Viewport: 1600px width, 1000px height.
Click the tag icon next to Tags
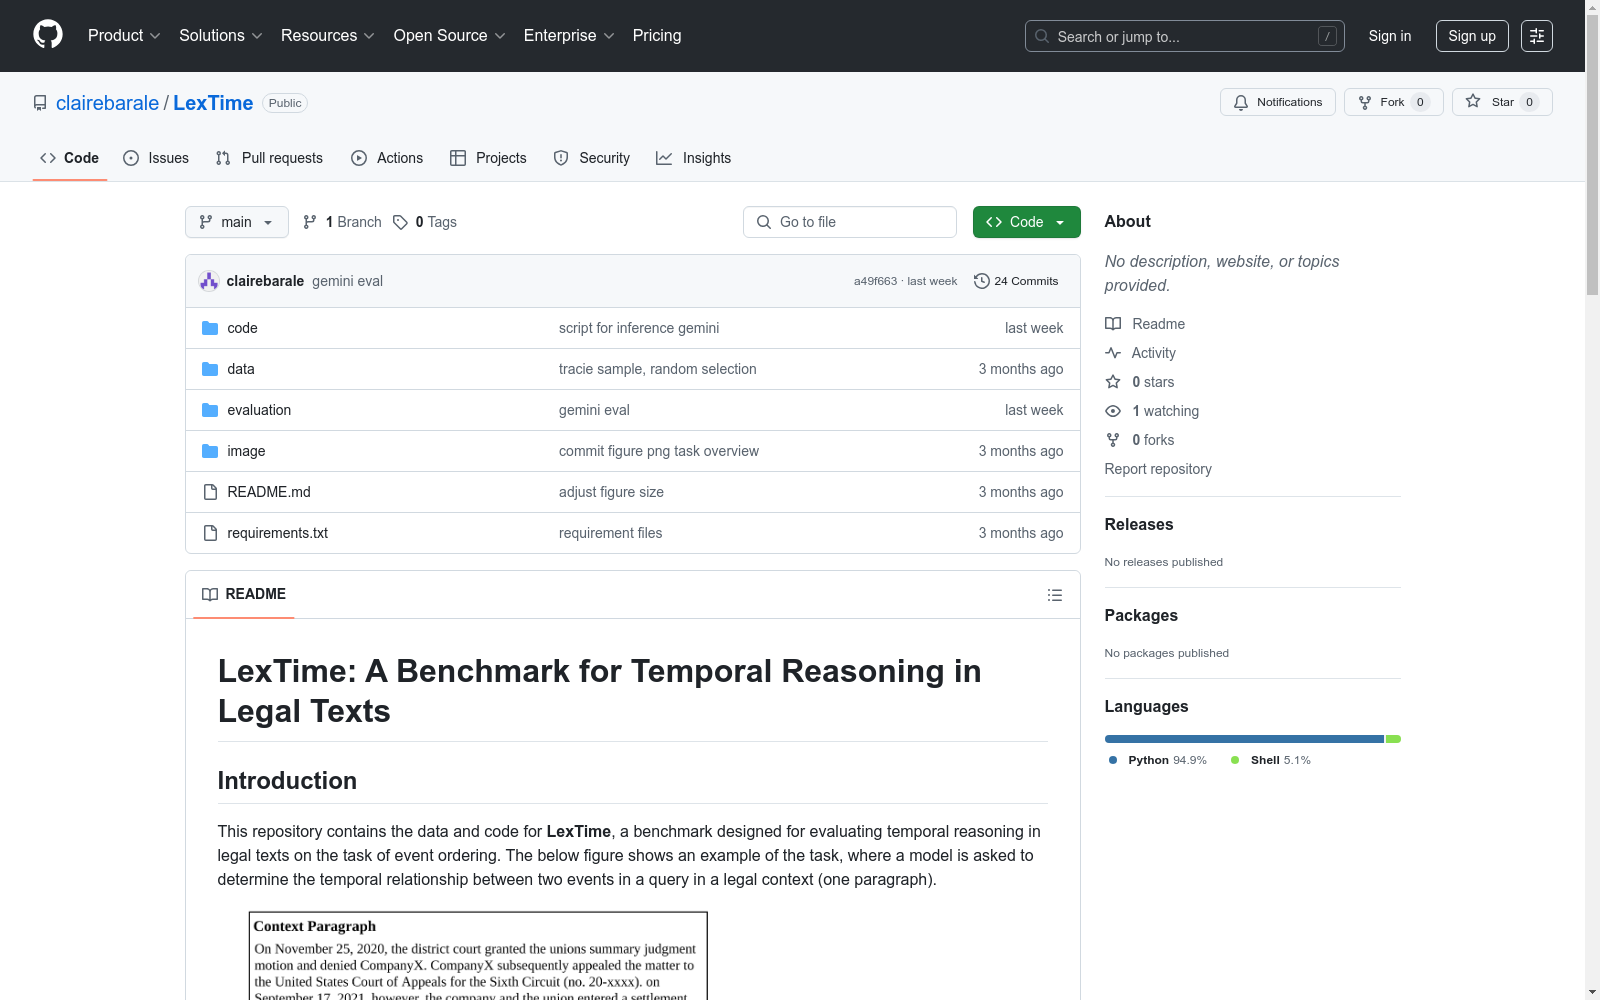[400, 222]
